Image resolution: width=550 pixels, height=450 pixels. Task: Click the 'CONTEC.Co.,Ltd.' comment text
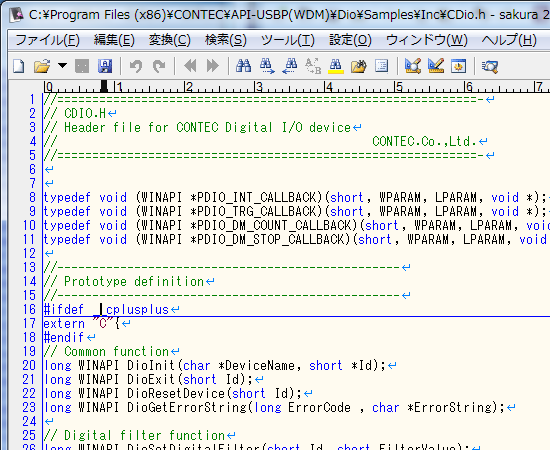click(x=425, y=141)
